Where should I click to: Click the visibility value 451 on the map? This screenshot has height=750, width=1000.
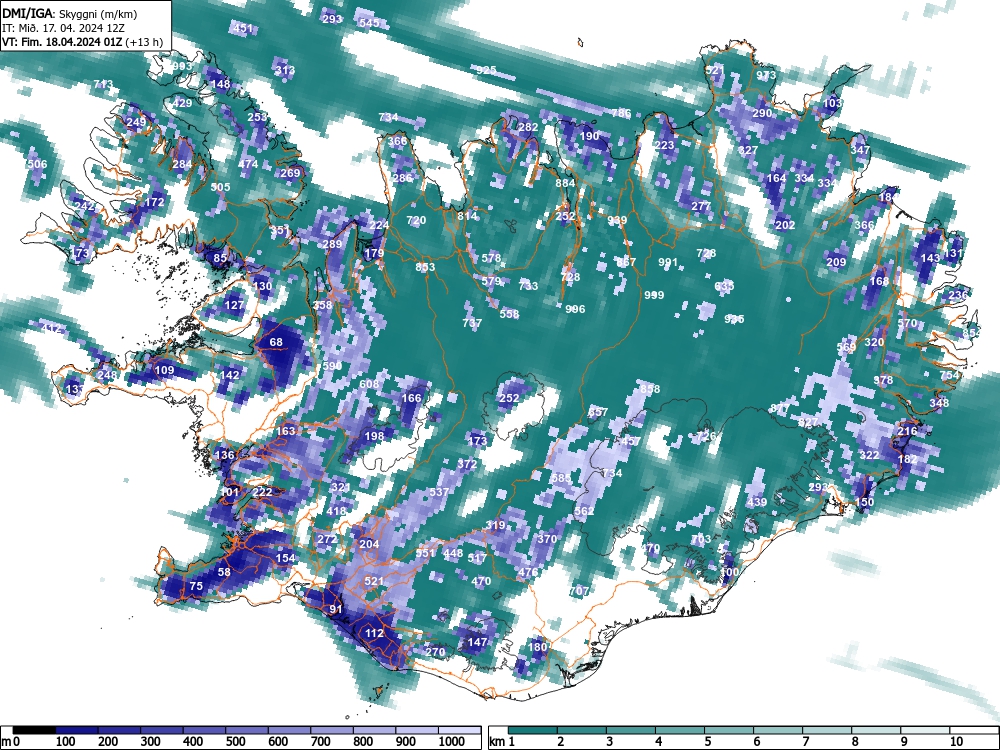243,28
